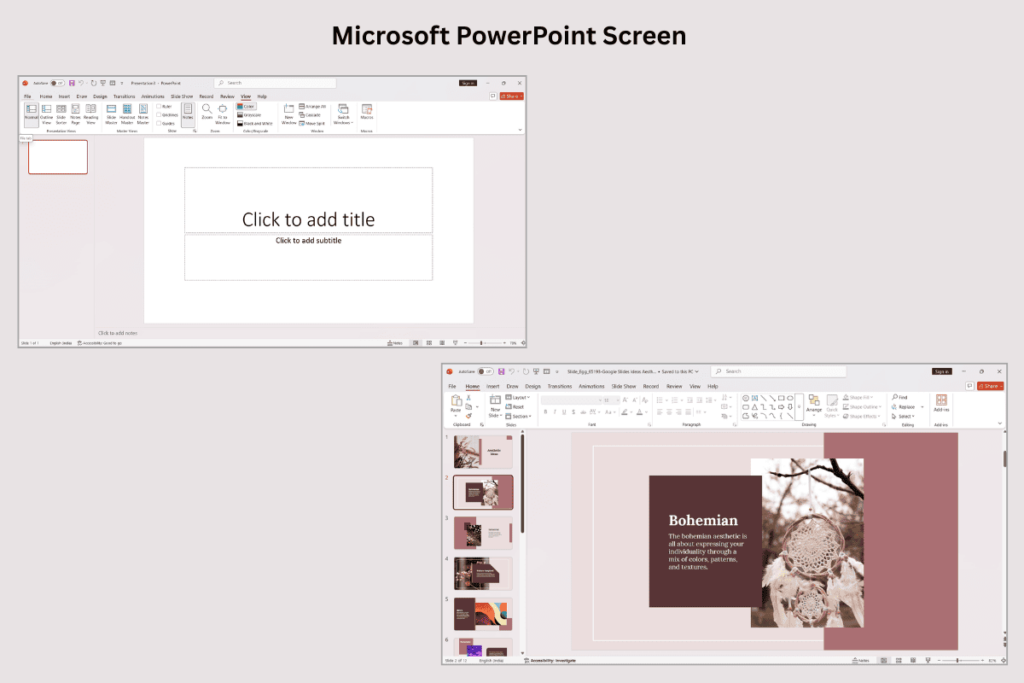Select Normal view in the upper PowerPoint window
Image resolution: width=1024 pixels, height=683 pixels.
31,114
